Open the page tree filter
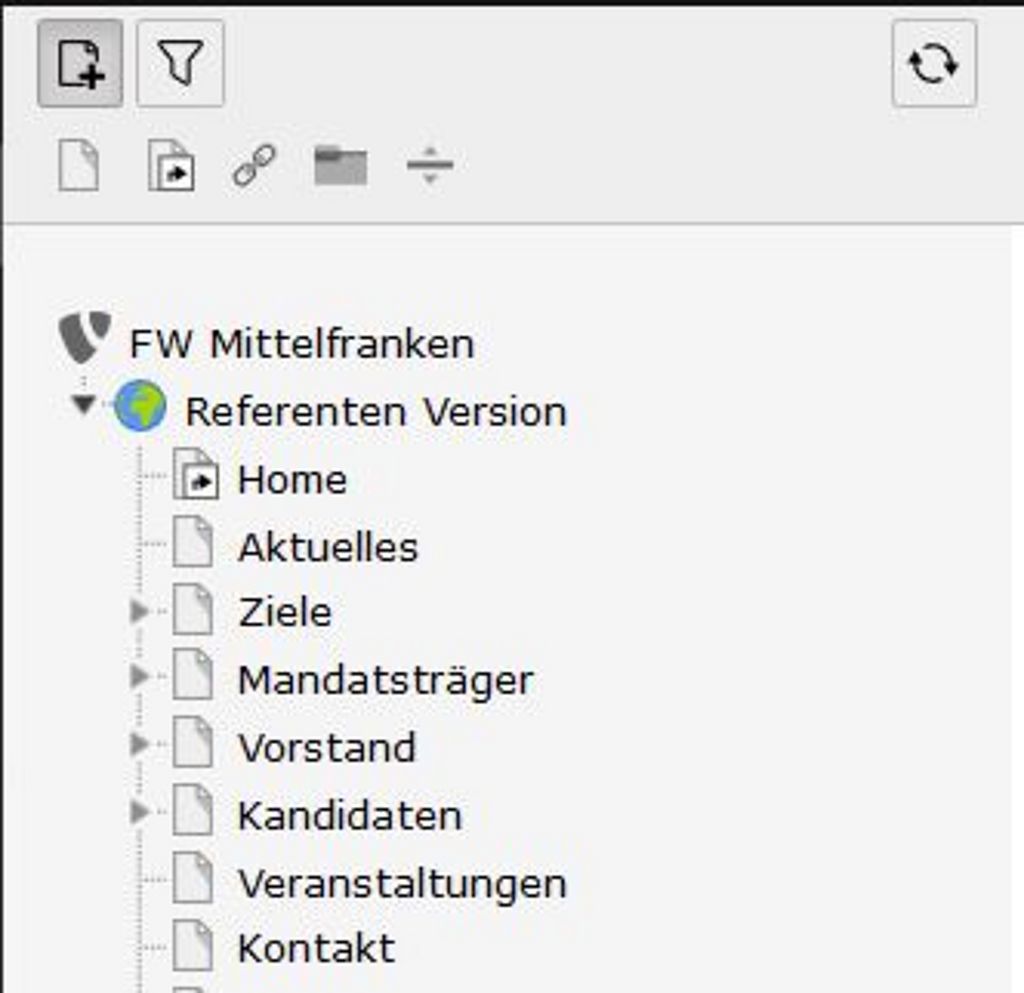 180,63
